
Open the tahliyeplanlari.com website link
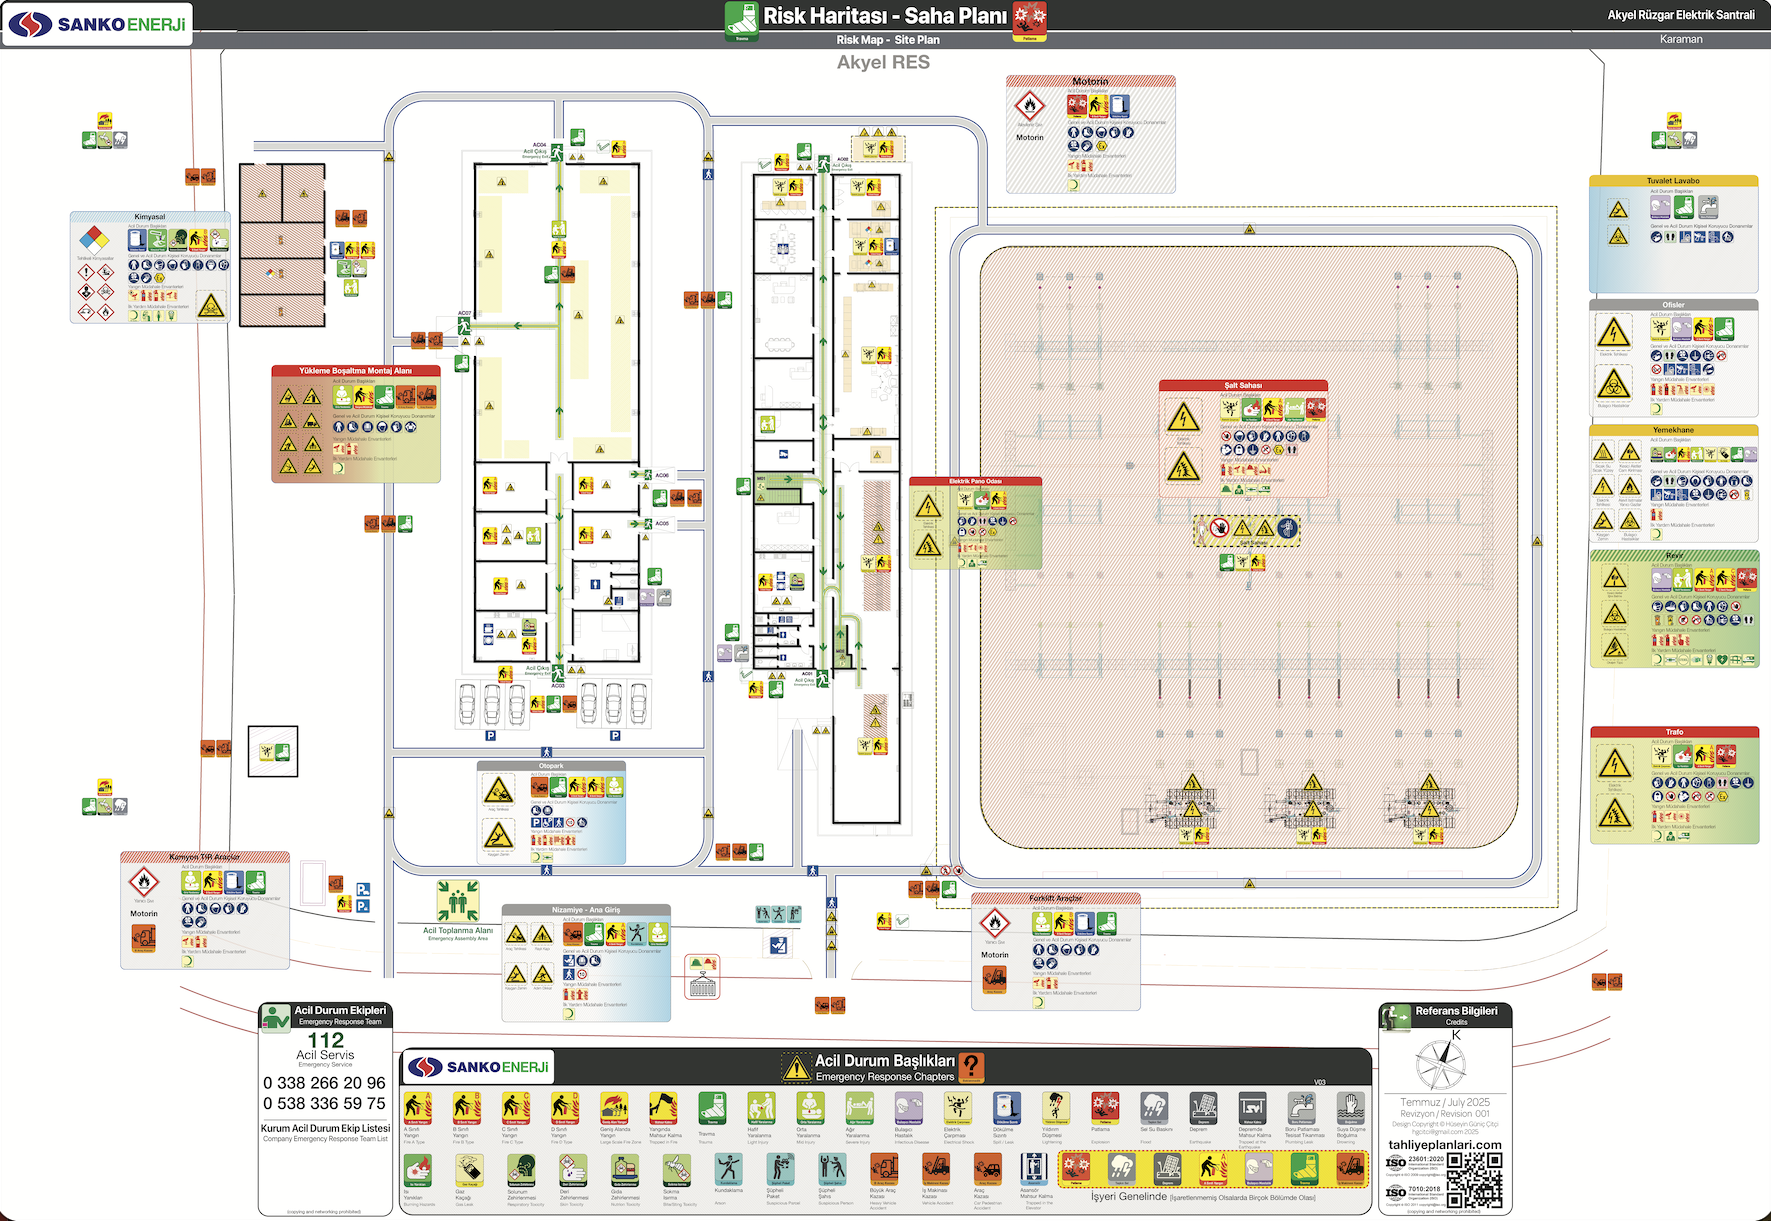(x=1444, y=1145)
